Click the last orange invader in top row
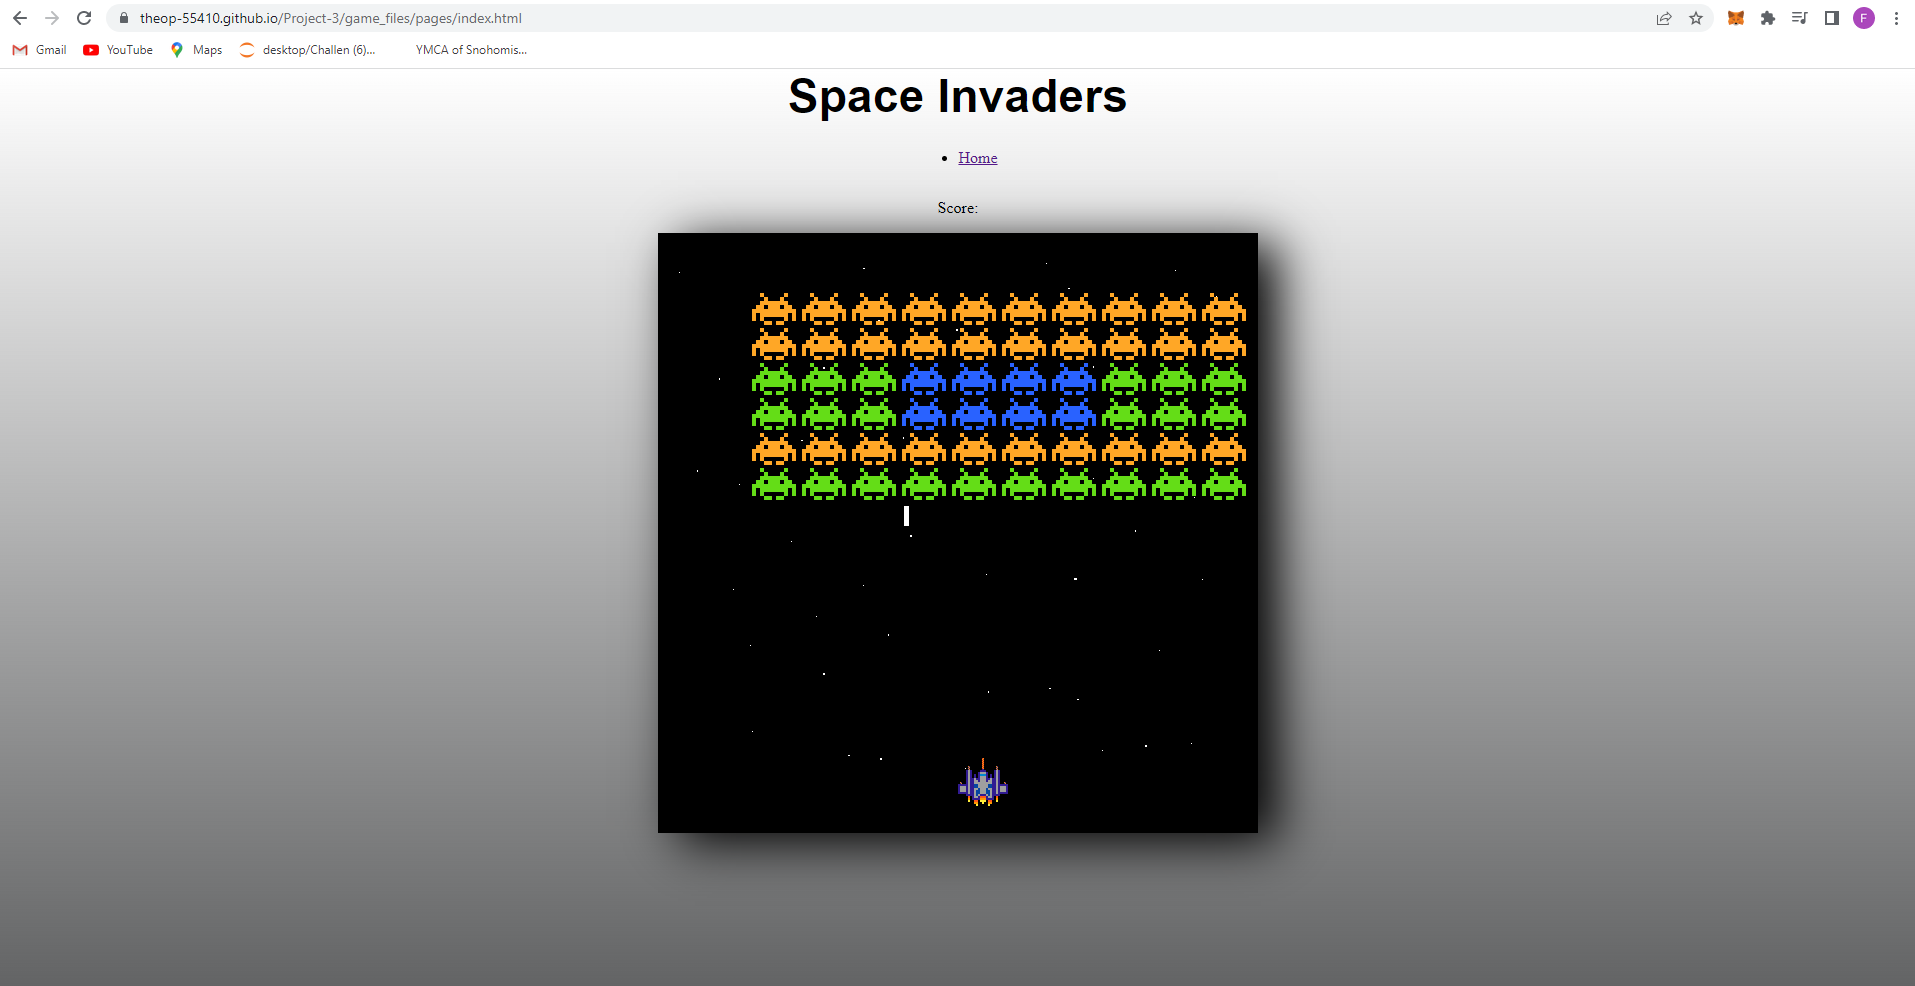Image resolution: width=1915 pixels, height=986 pixels. click(1224, 309)
